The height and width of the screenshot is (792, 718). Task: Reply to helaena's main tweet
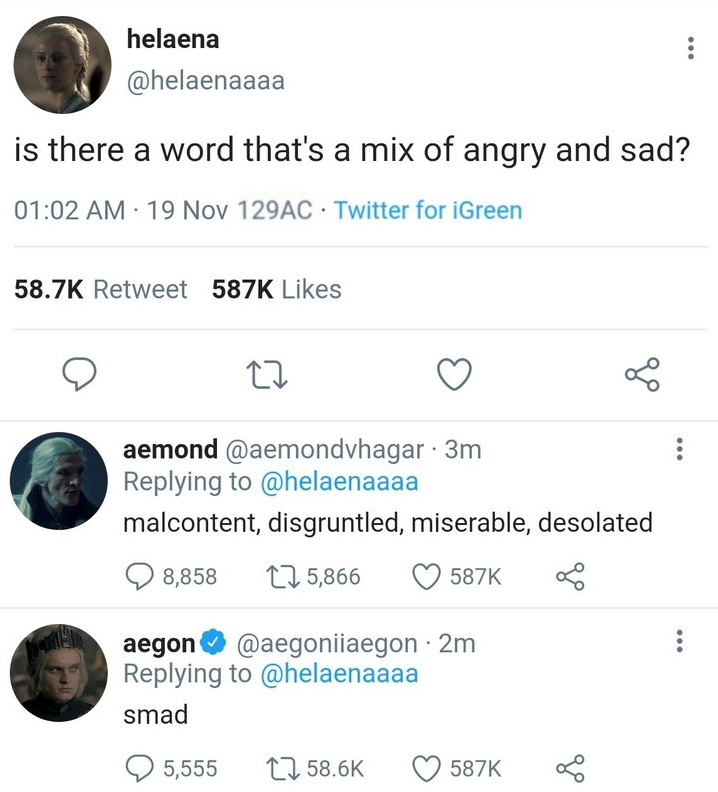(78, 375)
